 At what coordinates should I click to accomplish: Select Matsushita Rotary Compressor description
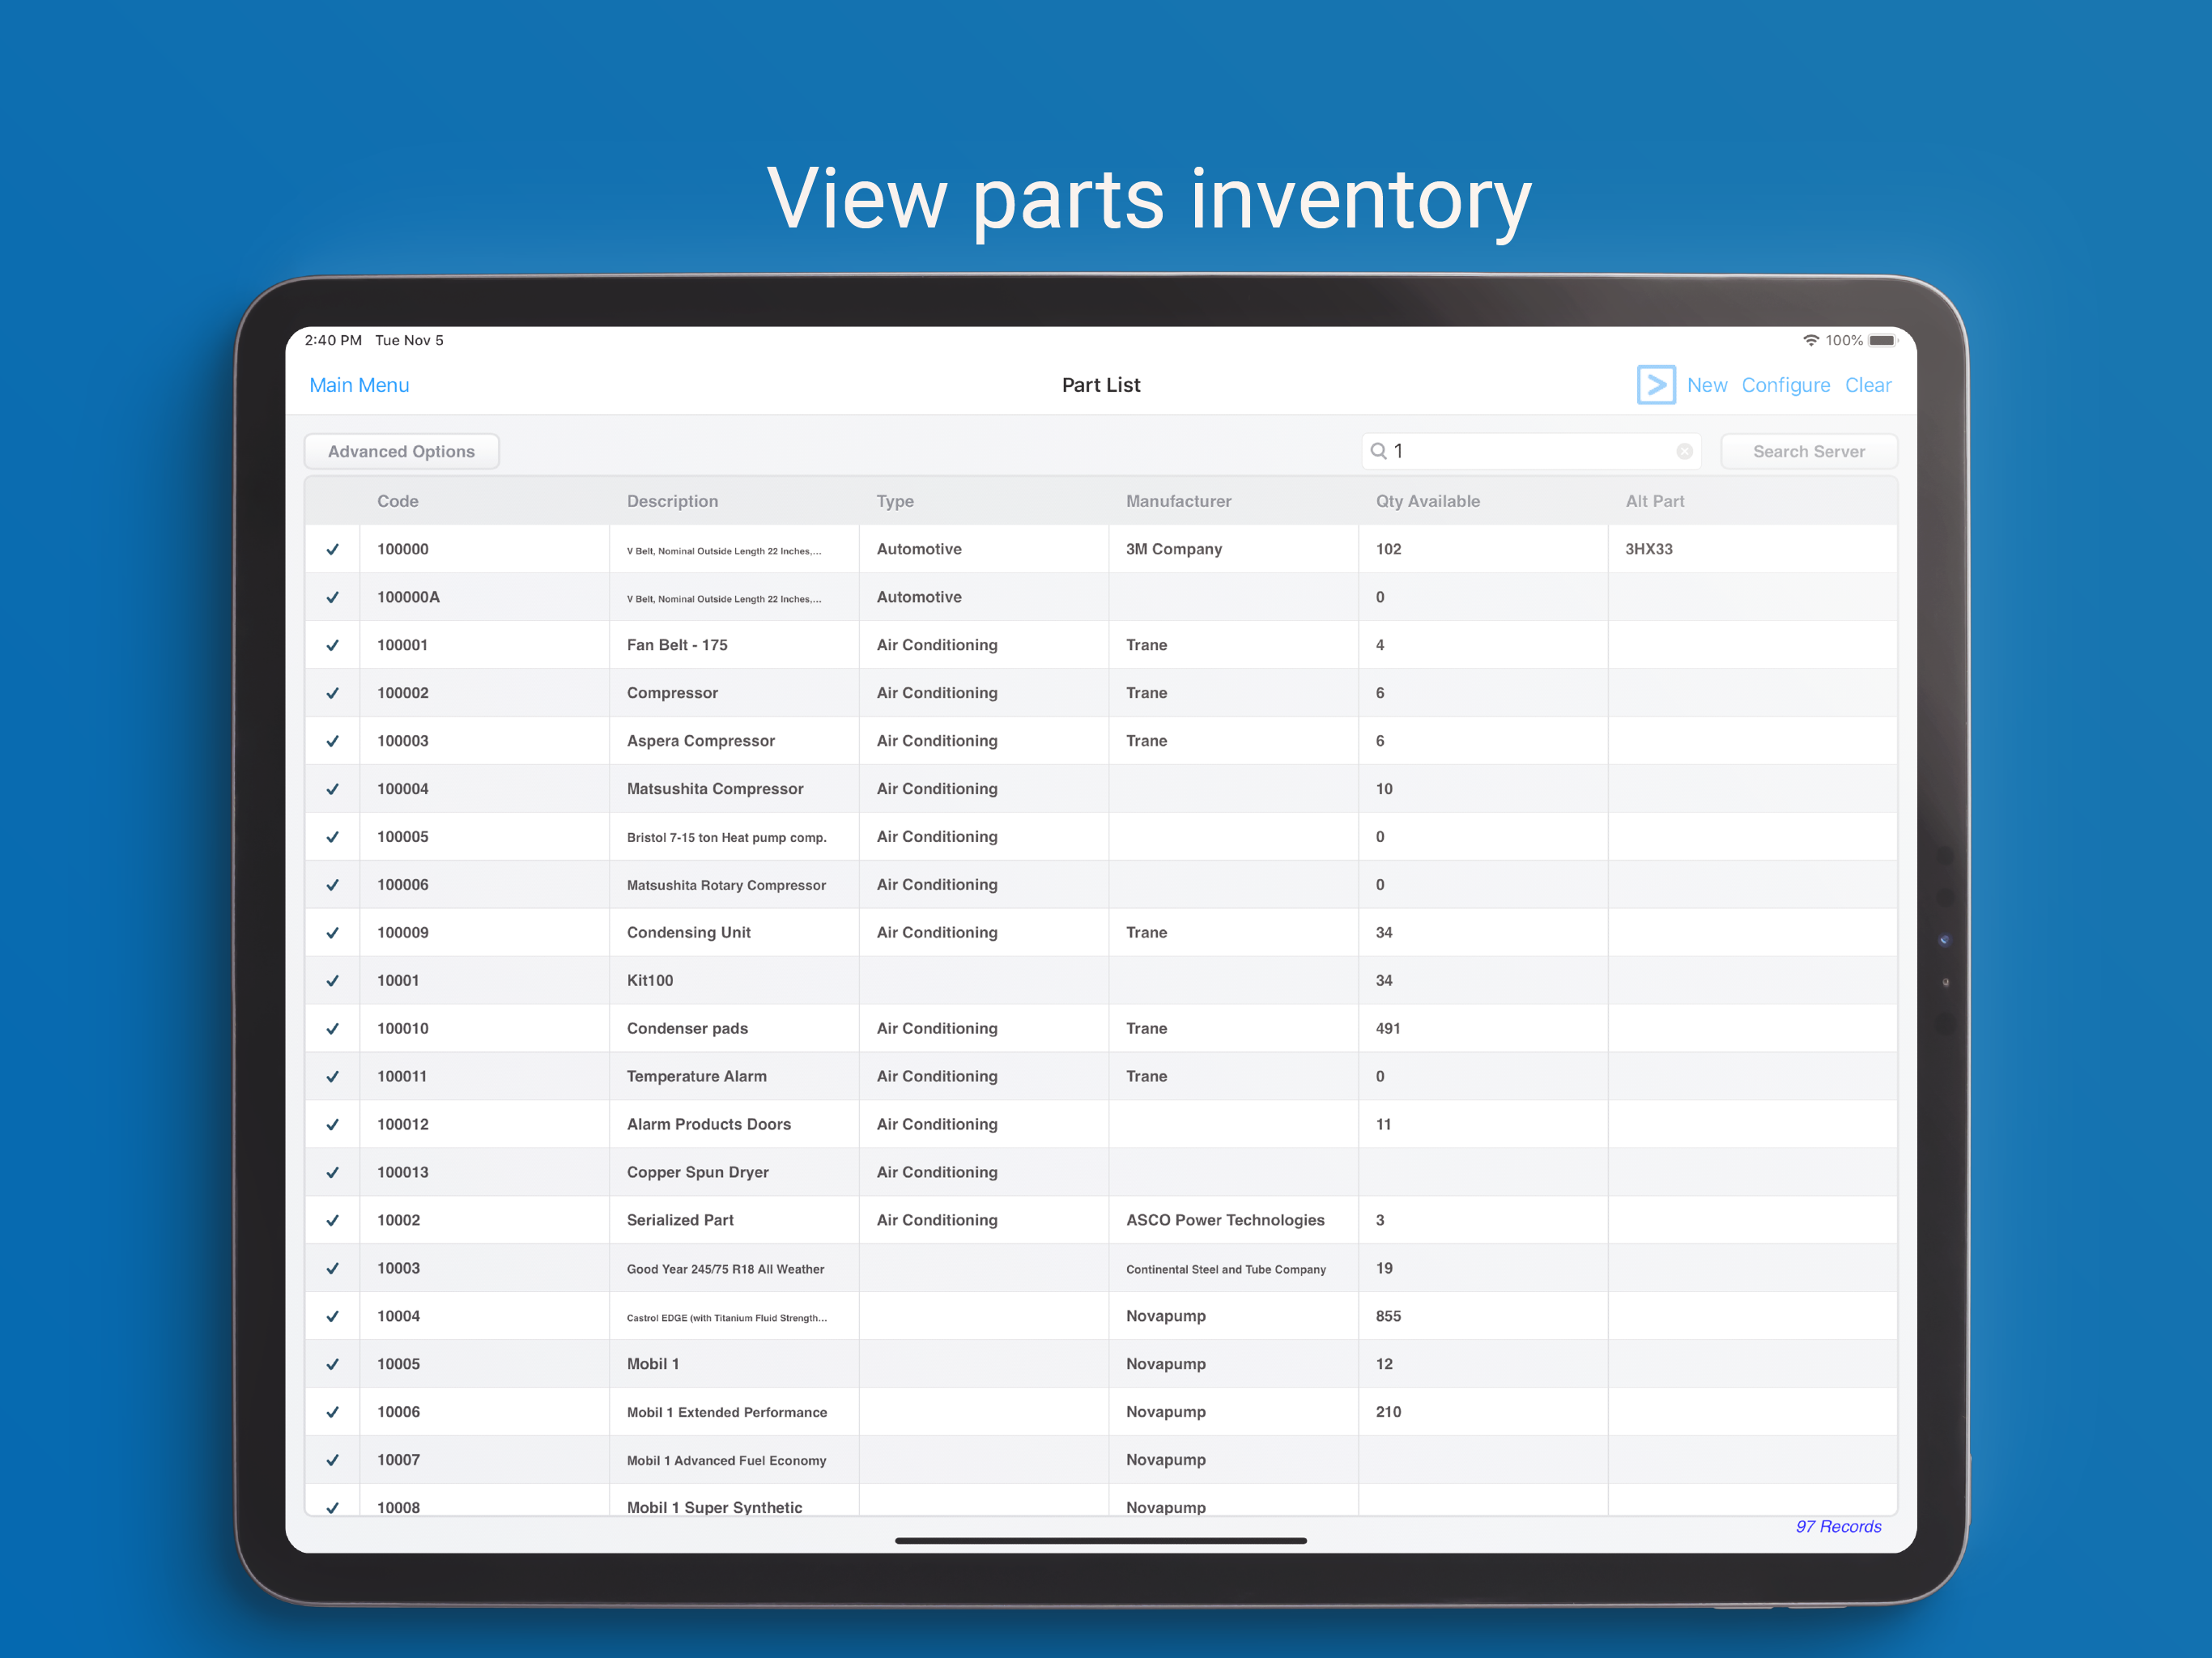726,885
